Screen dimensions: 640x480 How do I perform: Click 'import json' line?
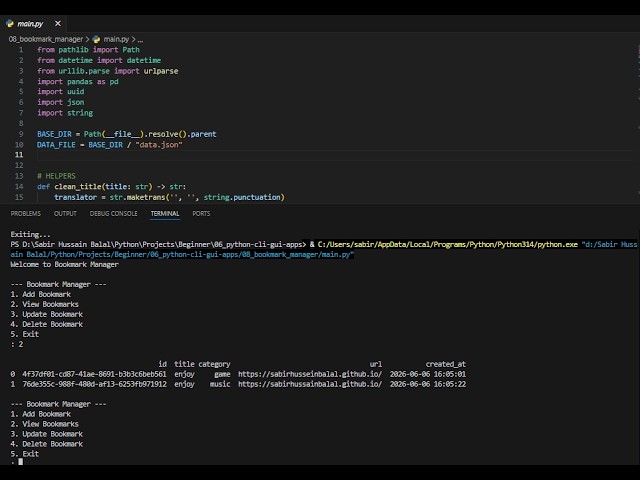[x=61, y=102]
